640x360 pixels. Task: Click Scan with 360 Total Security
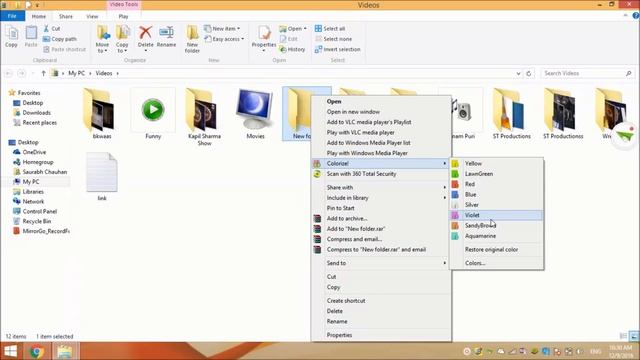coord(381,174)
